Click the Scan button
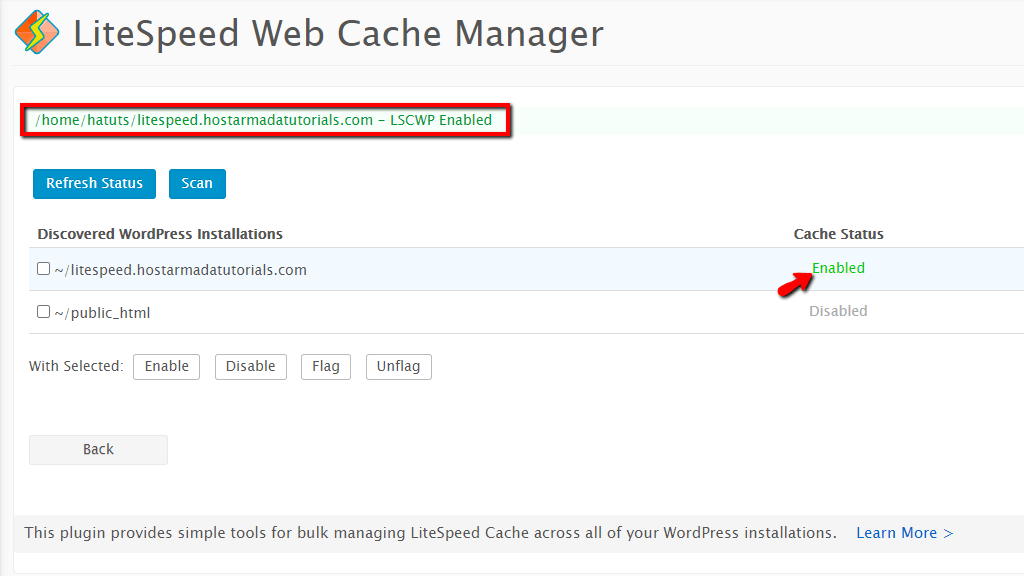Screen dimensions: 1024x576 pyautogui.click(x=197, y=184)
